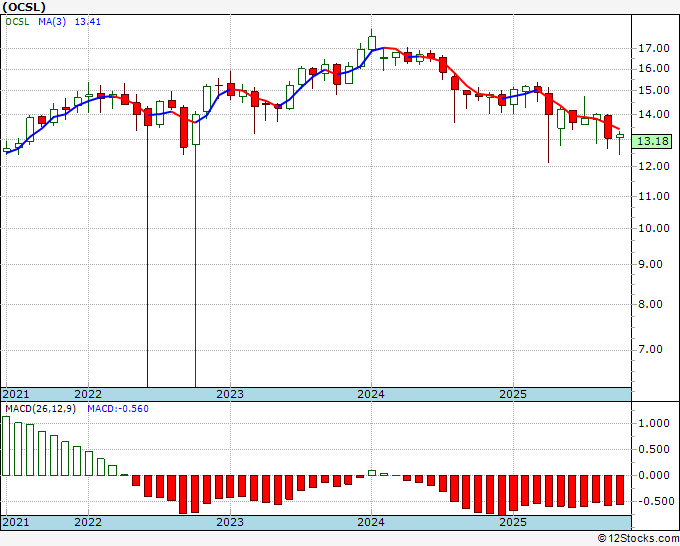The width and height of the screenshot is (680, 546).
Task: Click the tallest green MACD bar at 2021
Action: pos(6,446)
